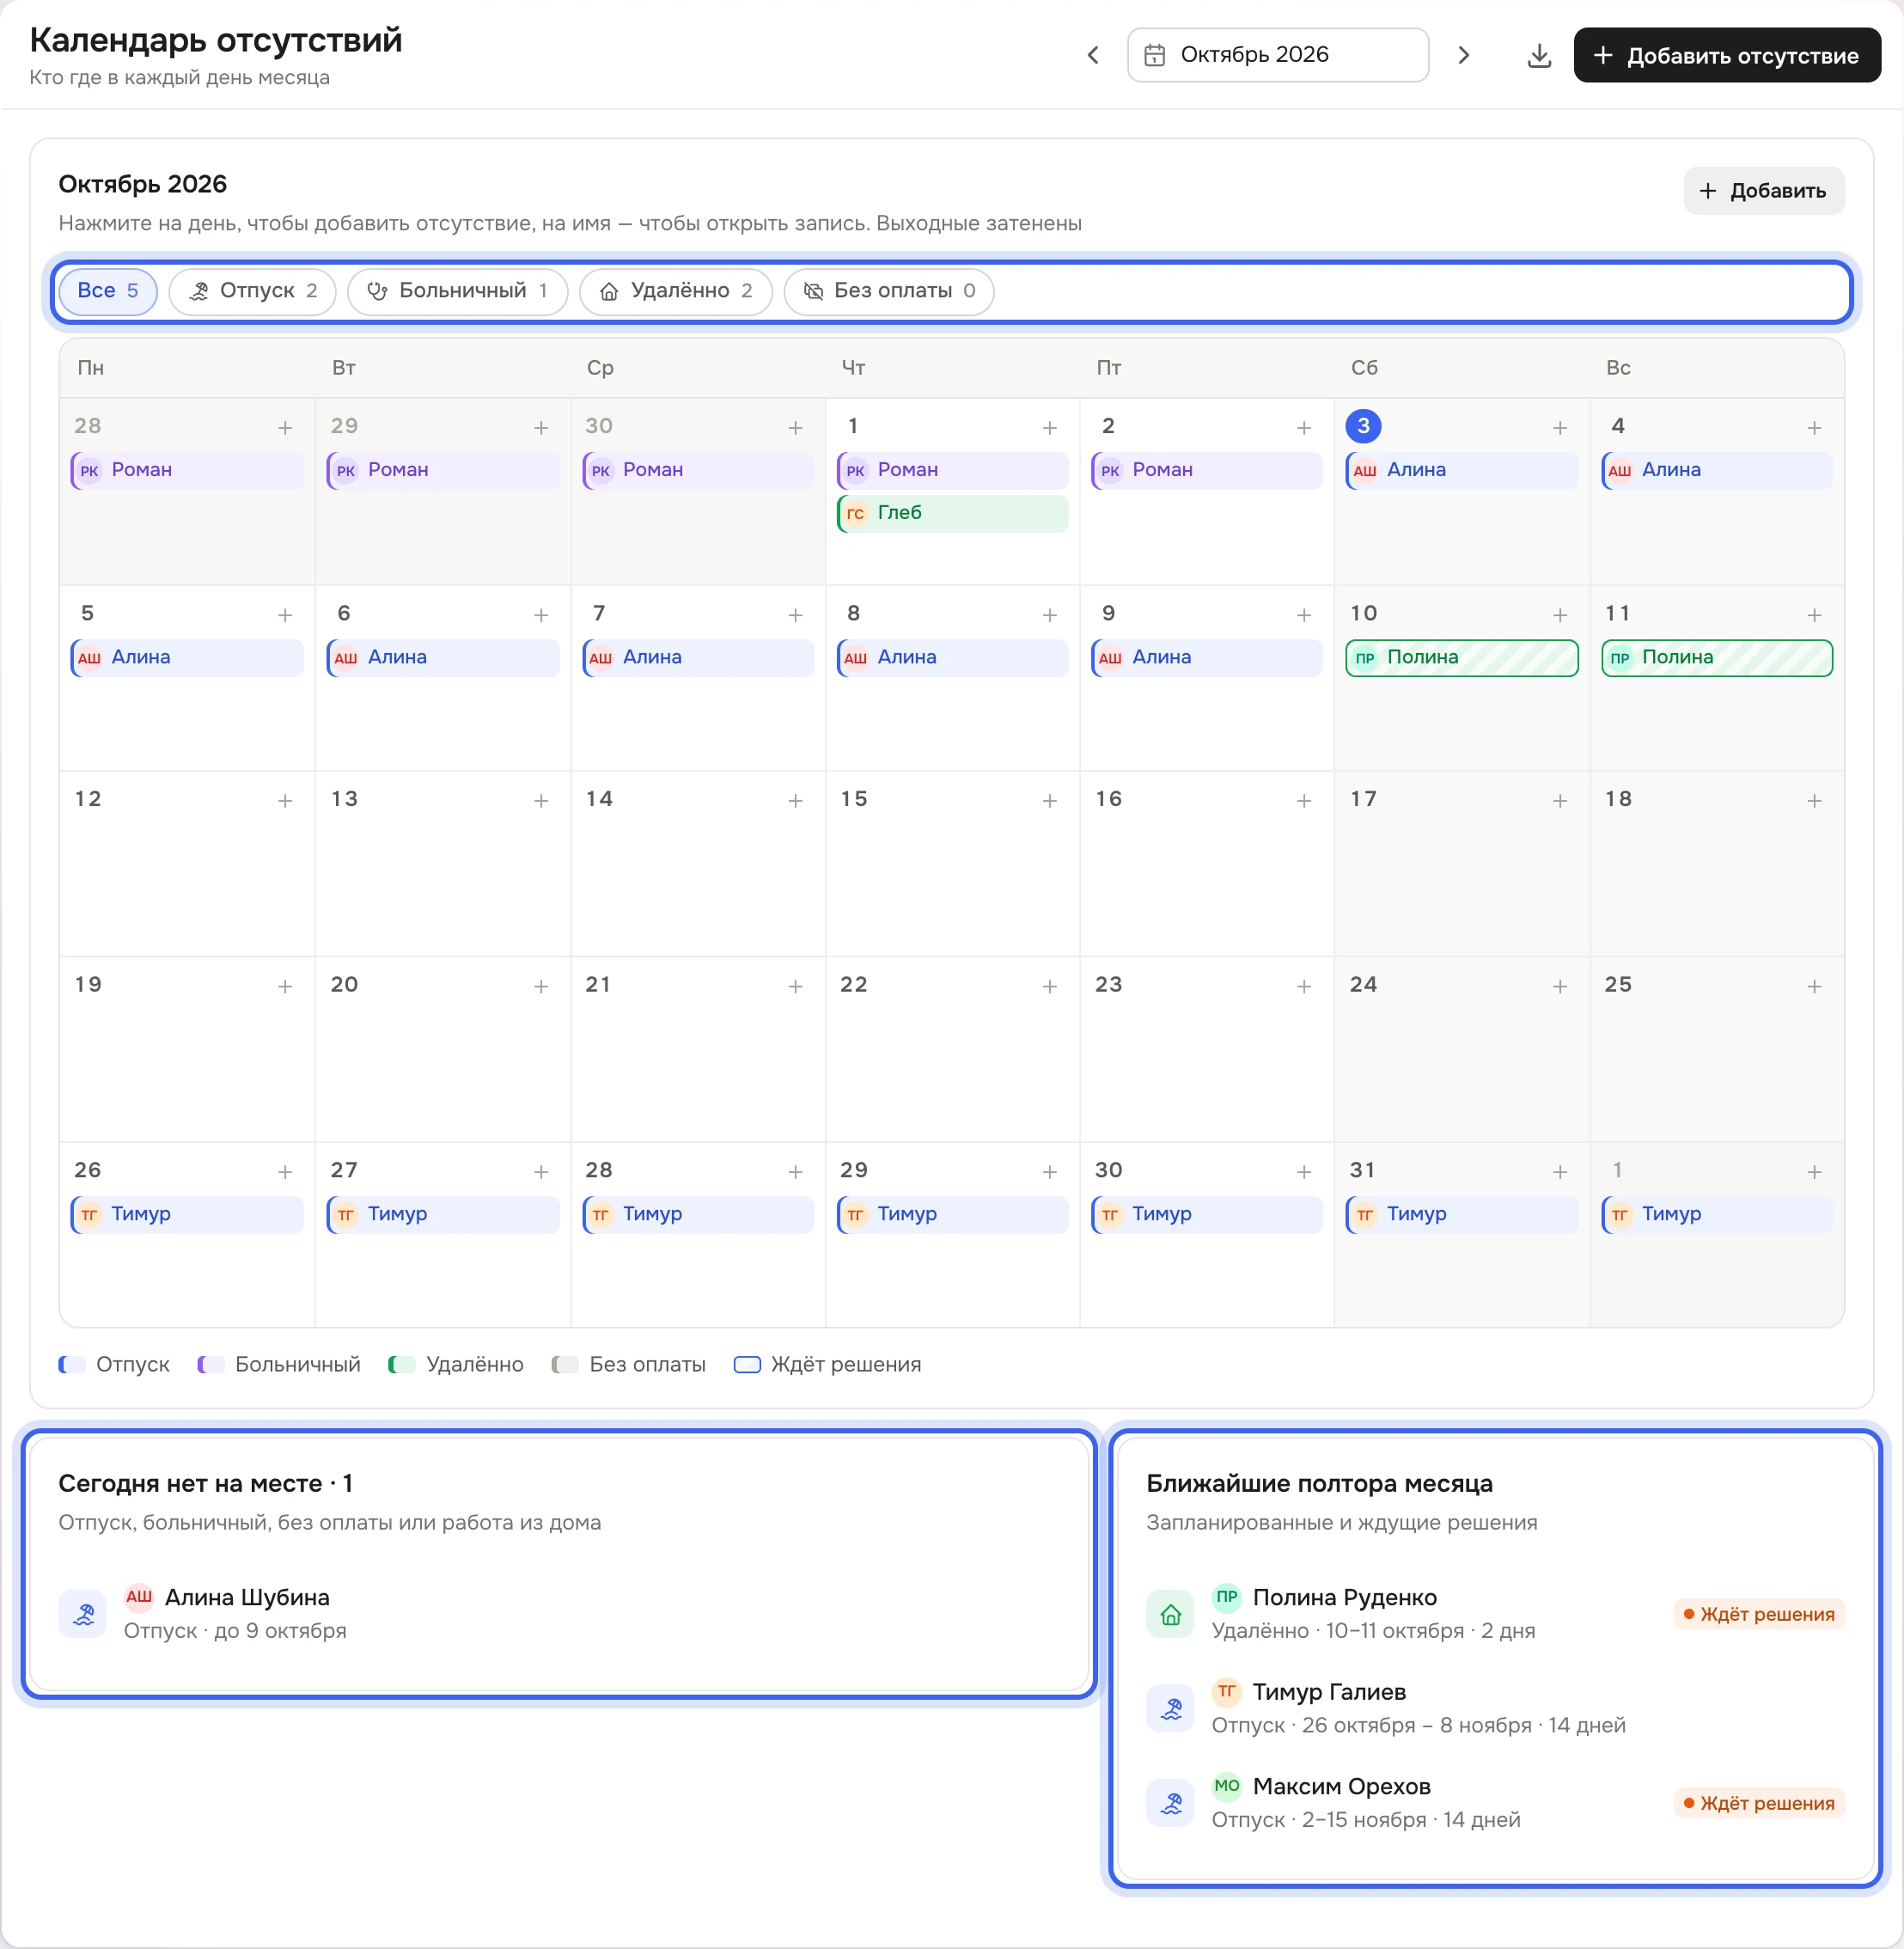Open Полина's pending entry on day 10

1461,658
